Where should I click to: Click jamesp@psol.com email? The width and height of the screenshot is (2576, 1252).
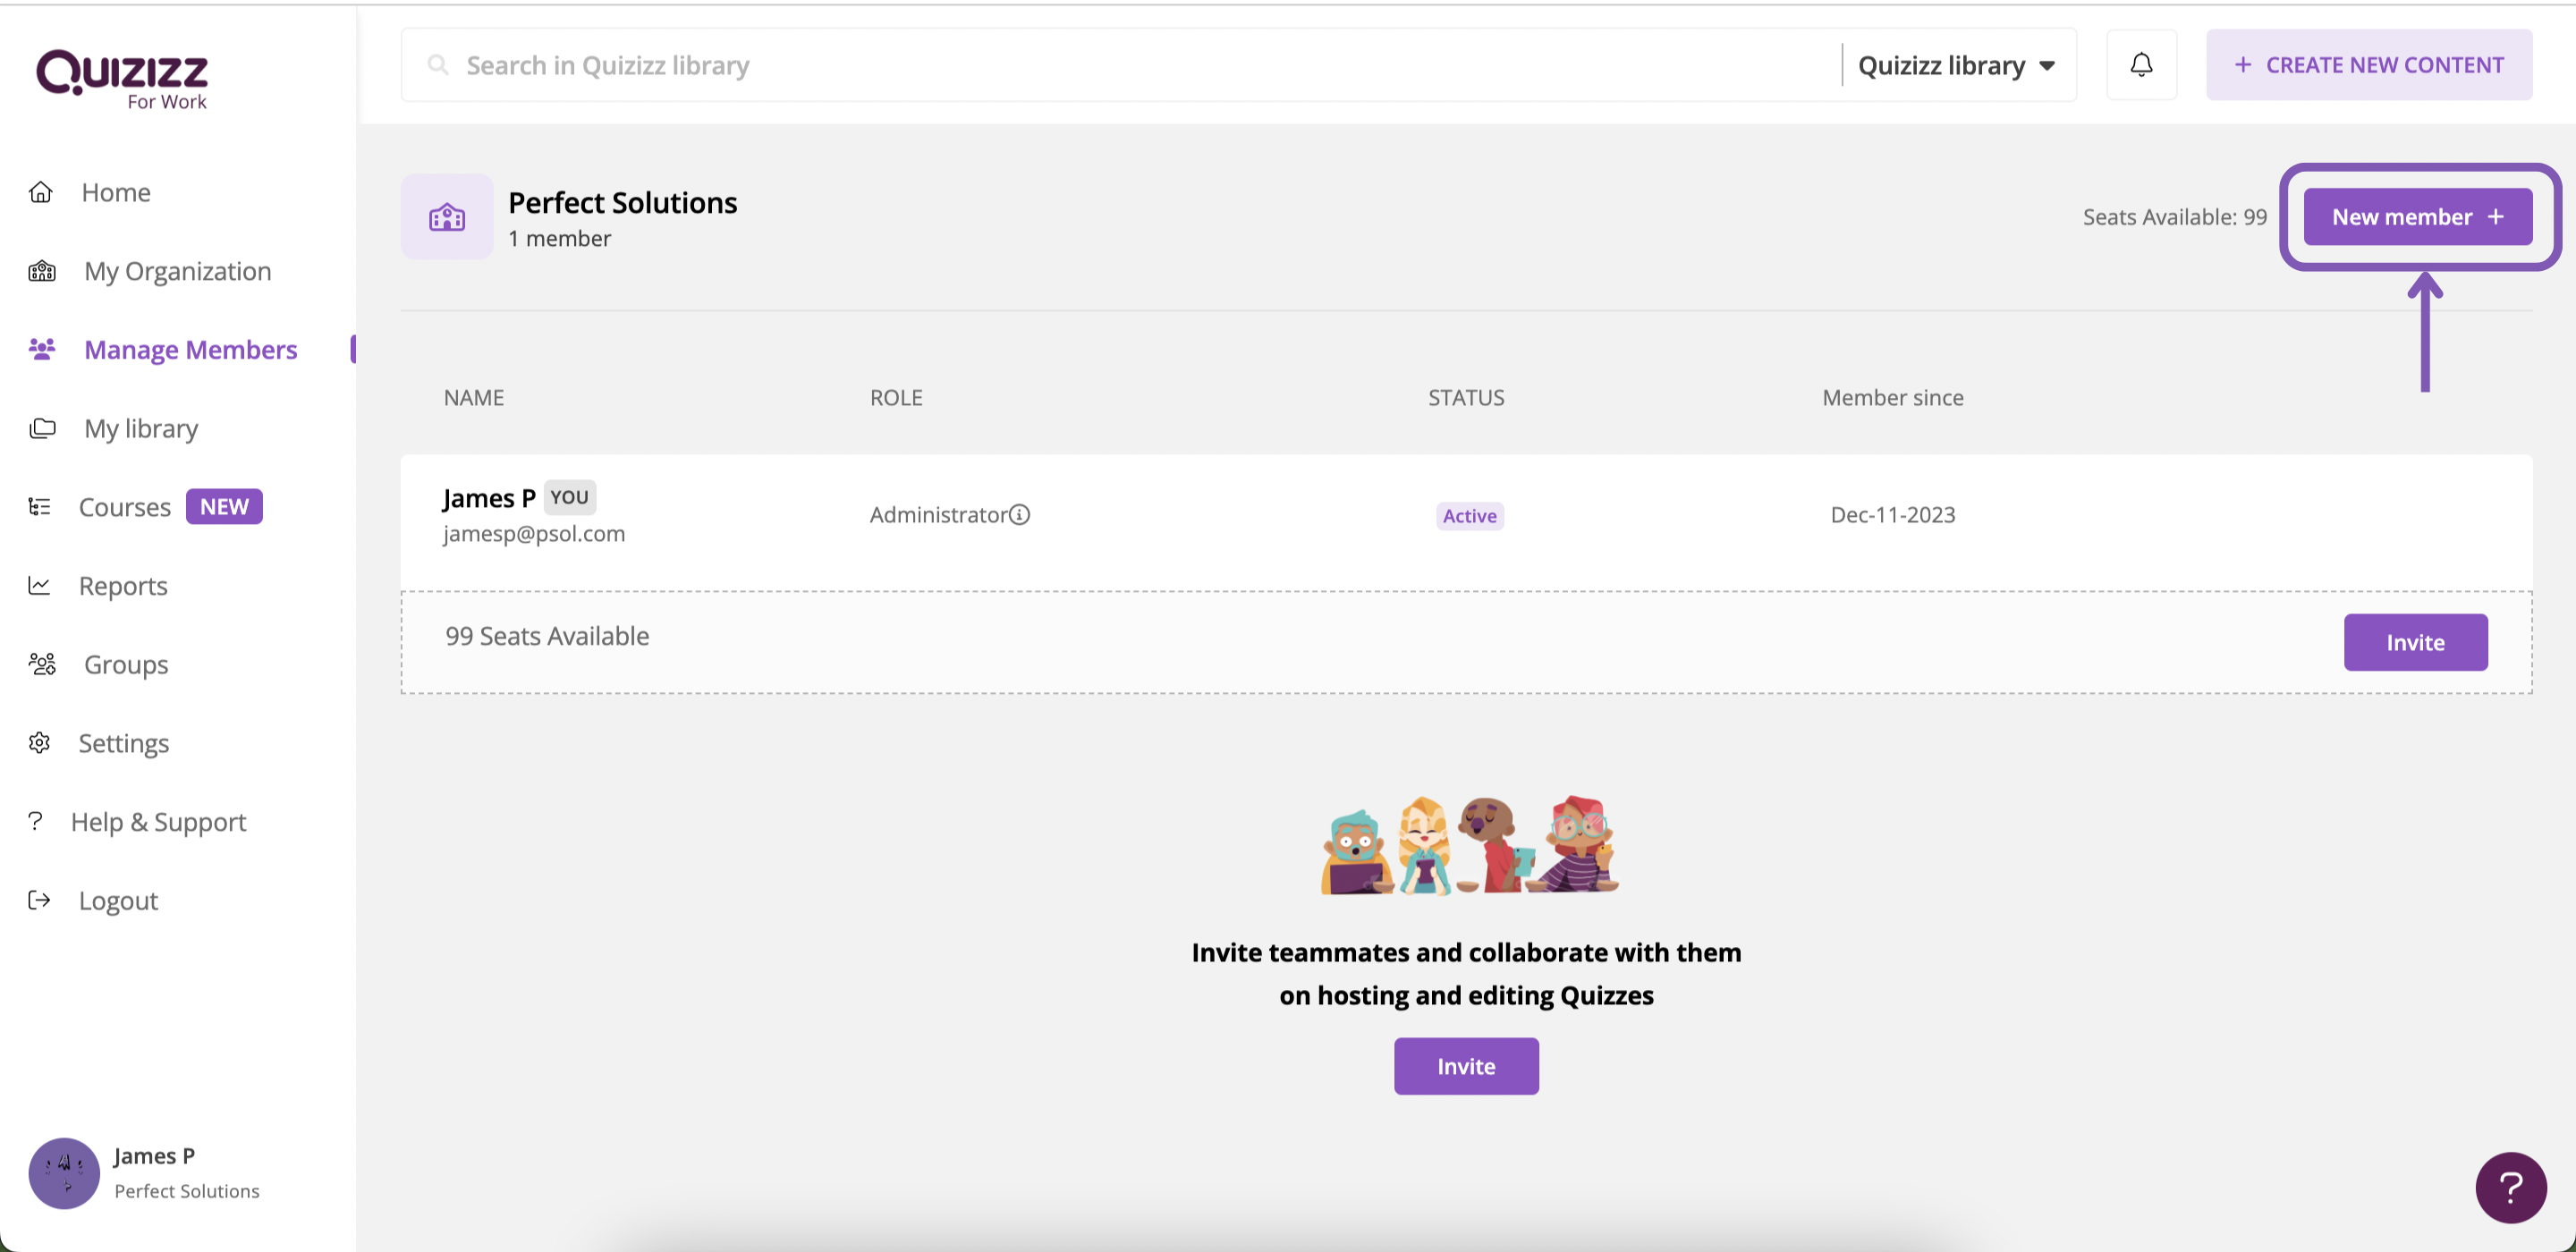pyautogui.click(x=534, y=534)
